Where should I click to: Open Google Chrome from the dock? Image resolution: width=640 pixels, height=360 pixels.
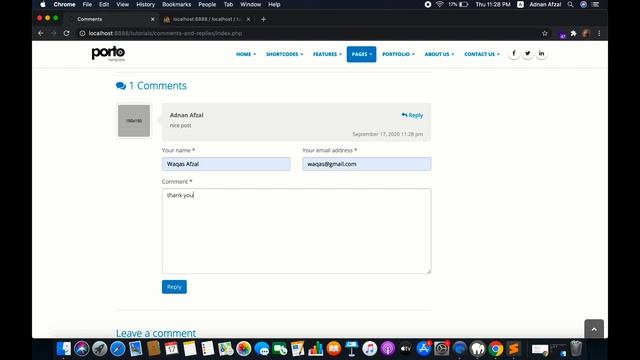tap(496, 349)
